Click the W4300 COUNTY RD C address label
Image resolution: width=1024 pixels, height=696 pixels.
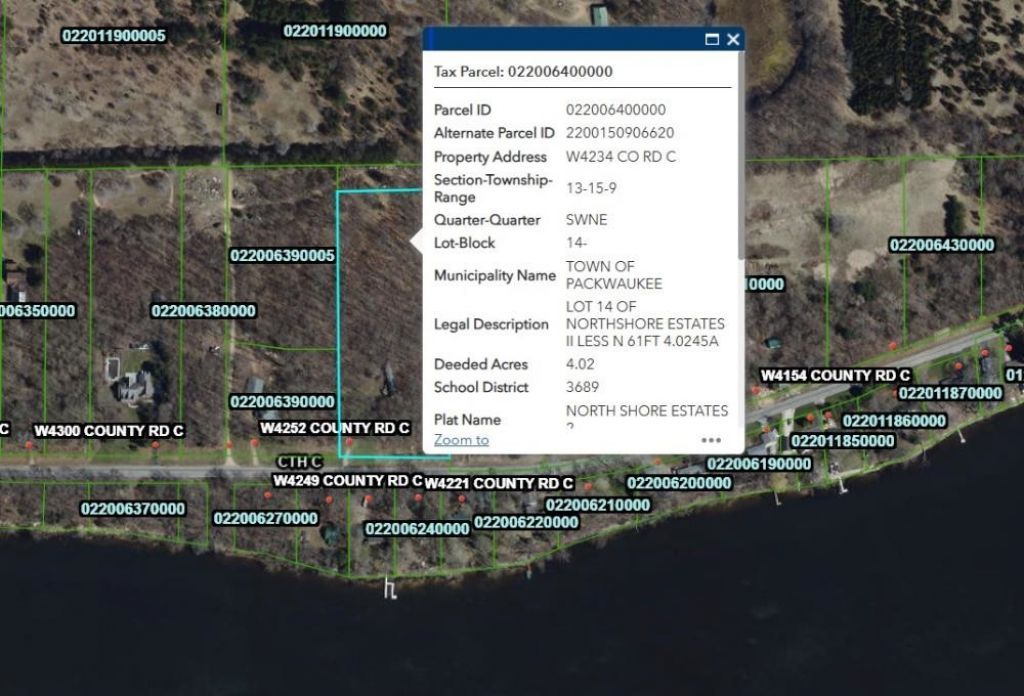[109, 431]
